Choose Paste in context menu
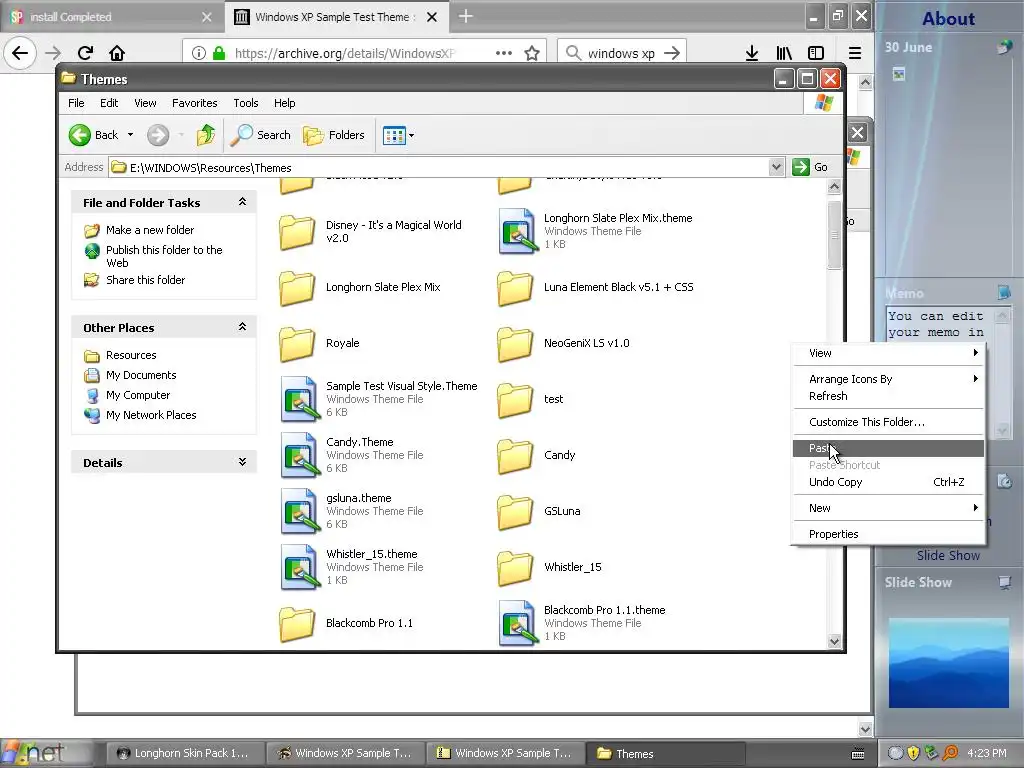This screenshot has height=768, width=1024. [x=888, y=449]
